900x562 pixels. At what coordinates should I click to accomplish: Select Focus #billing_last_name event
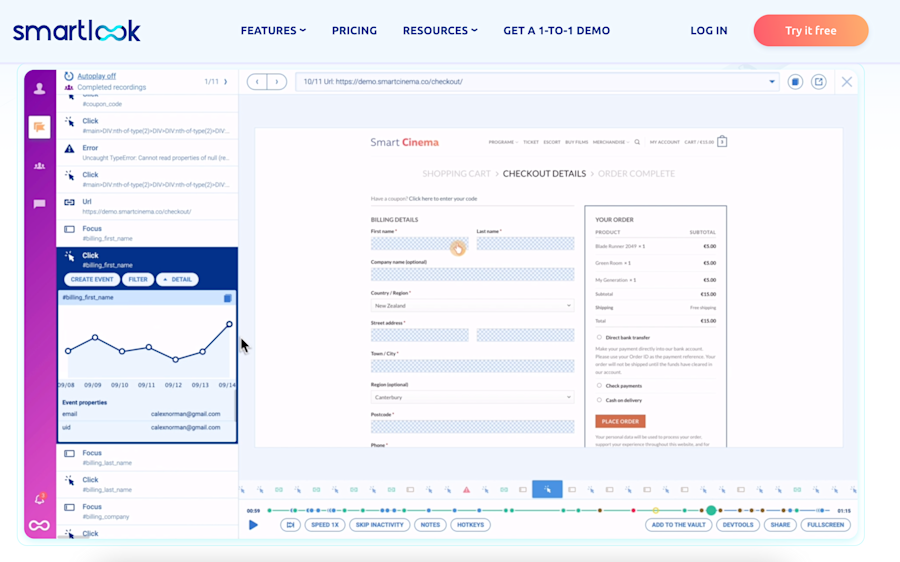147,458
